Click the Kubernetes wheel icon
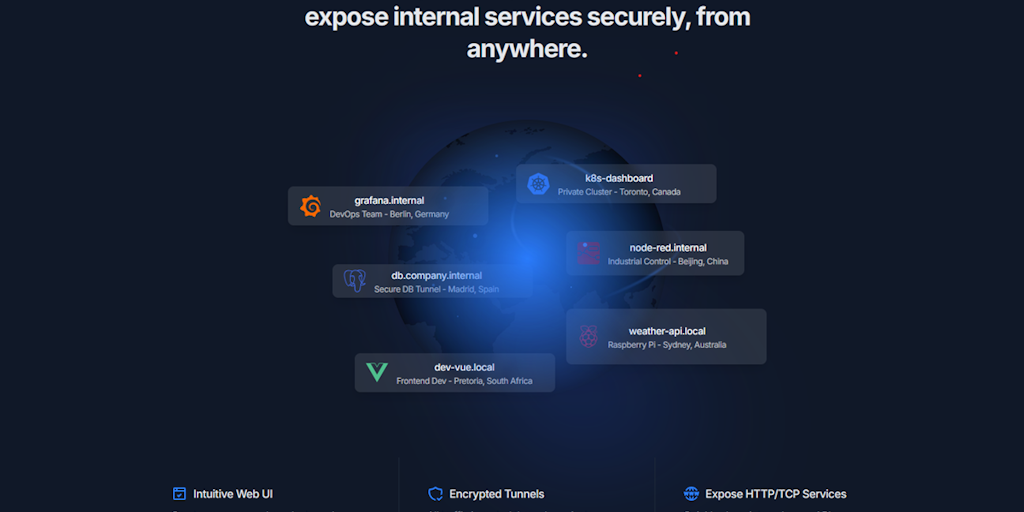1024x512 pixels. pos(538,184)
